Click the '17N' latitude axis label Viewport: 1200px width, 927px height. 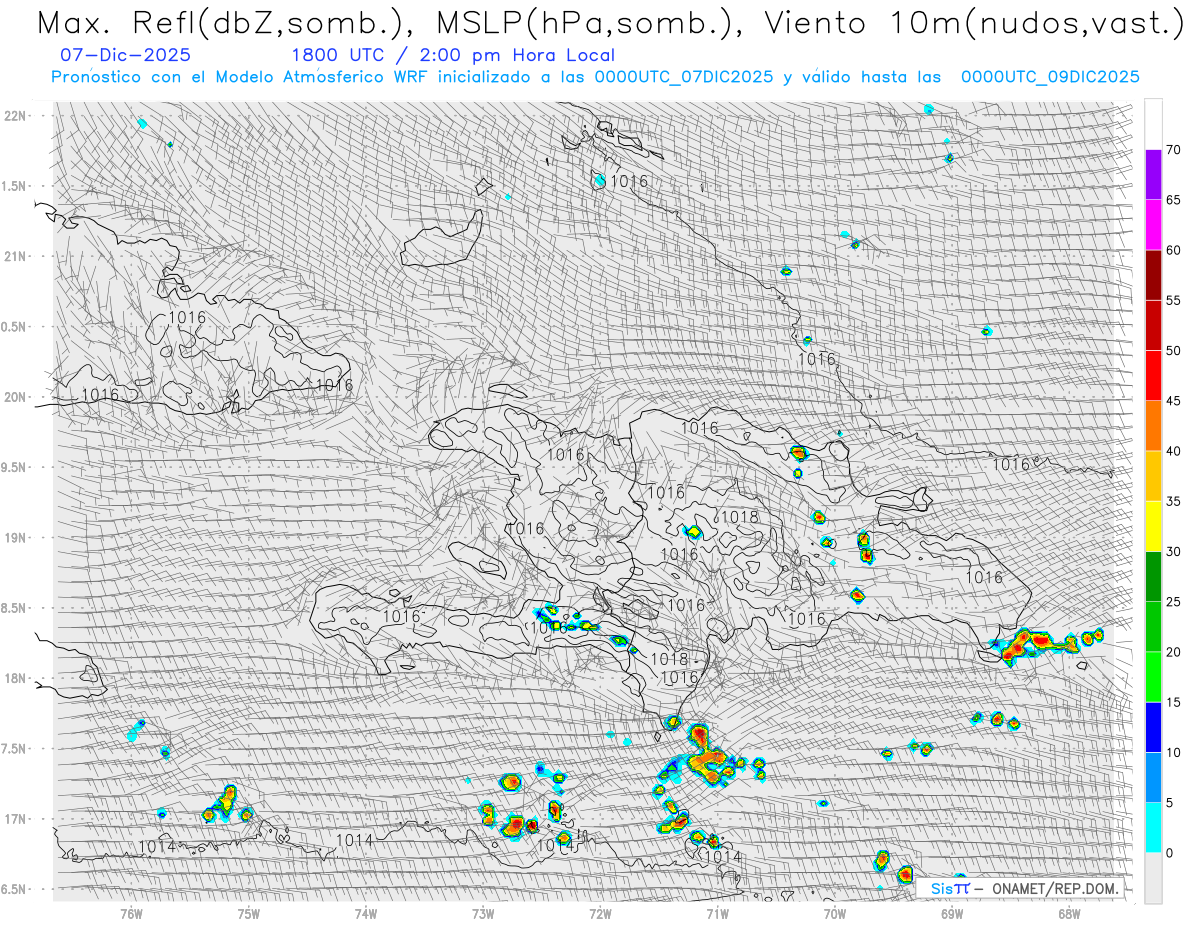15,819
